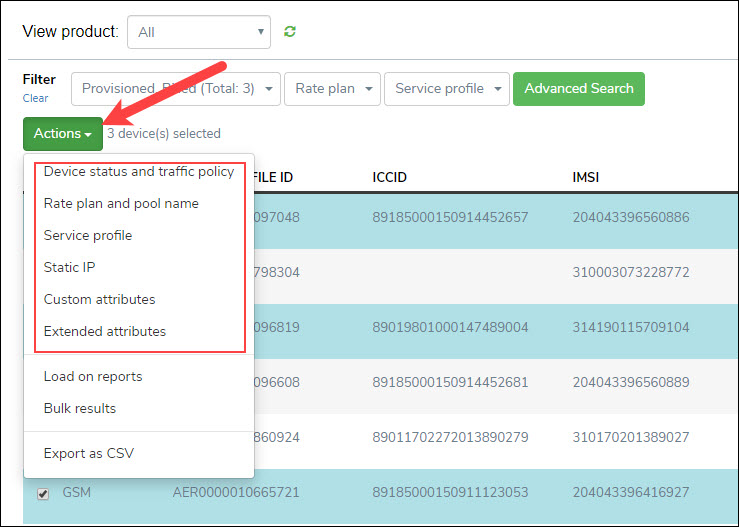739x527 pixels.
Task: Open Bulk results from Actions menu
Action: point(139,408)
